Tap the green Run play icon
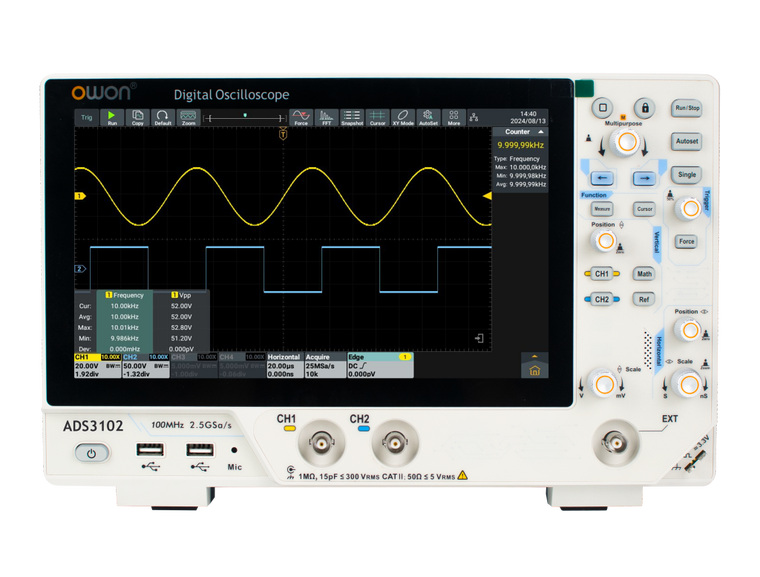This screenshot has height=577, width=760. [112, 117]
